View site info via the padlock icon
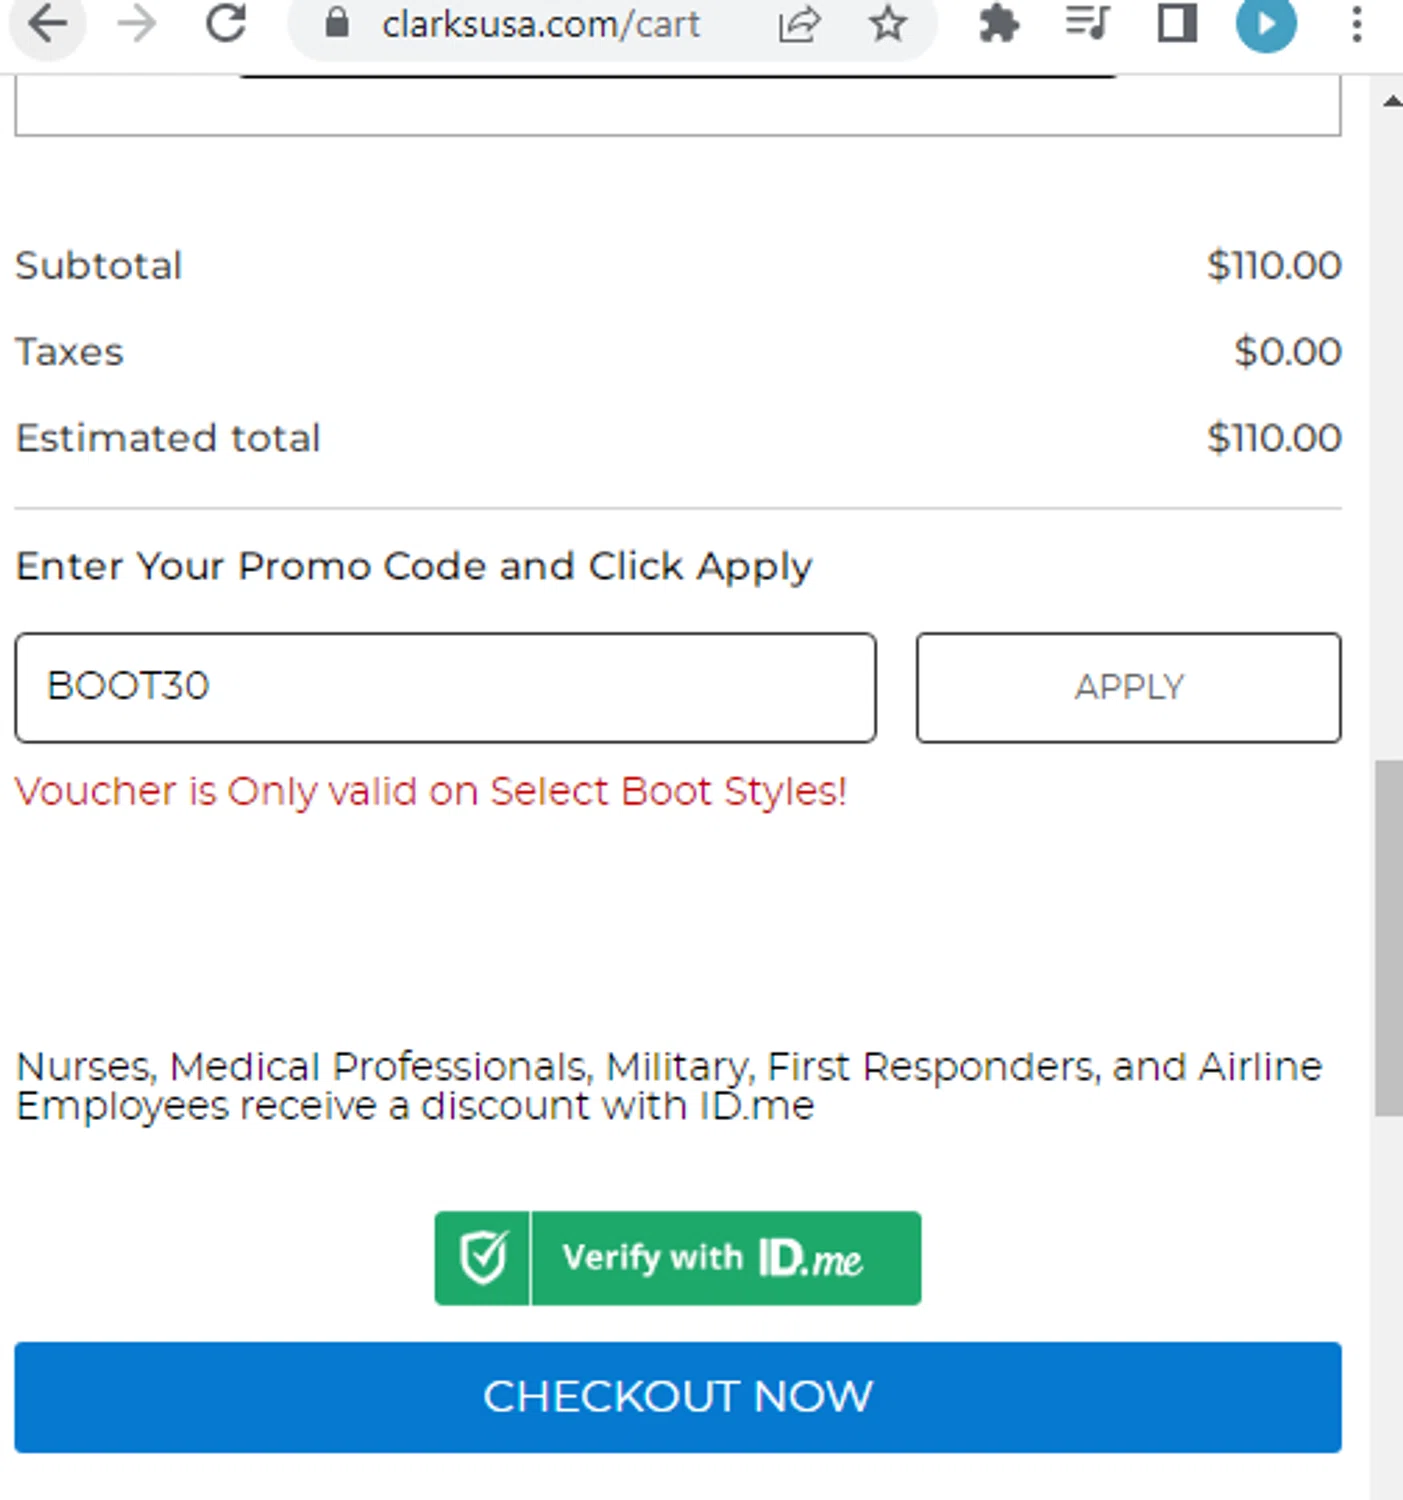The width and height of the screenshot is (1403, 1500). coord(338,23)
